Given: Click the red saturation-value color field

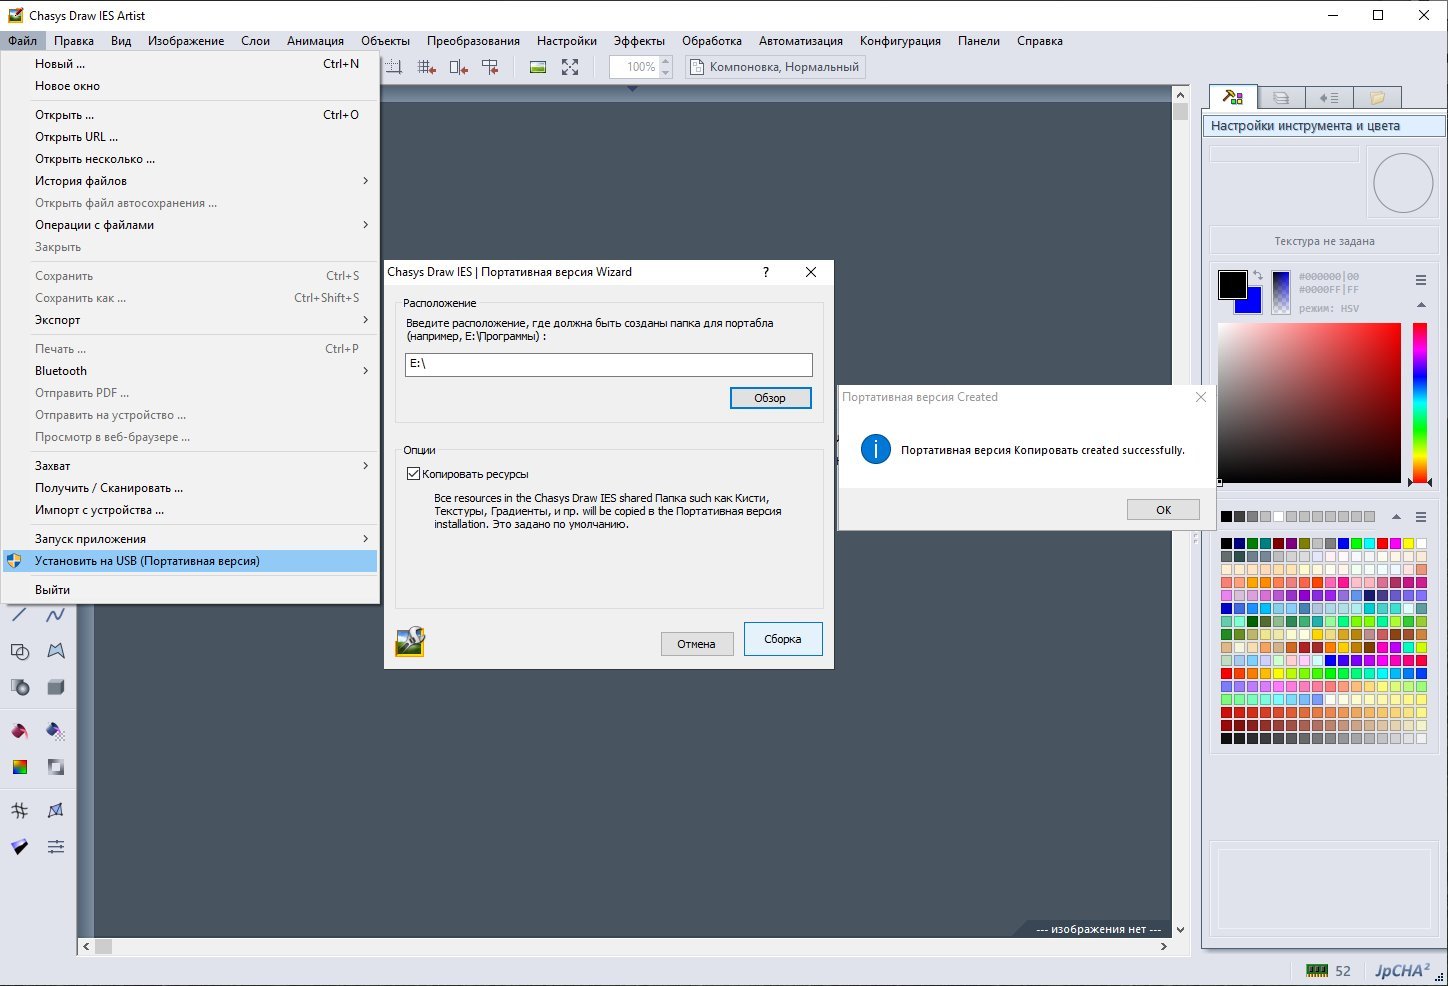Looking at the screenshot, I should [1309, 403].
